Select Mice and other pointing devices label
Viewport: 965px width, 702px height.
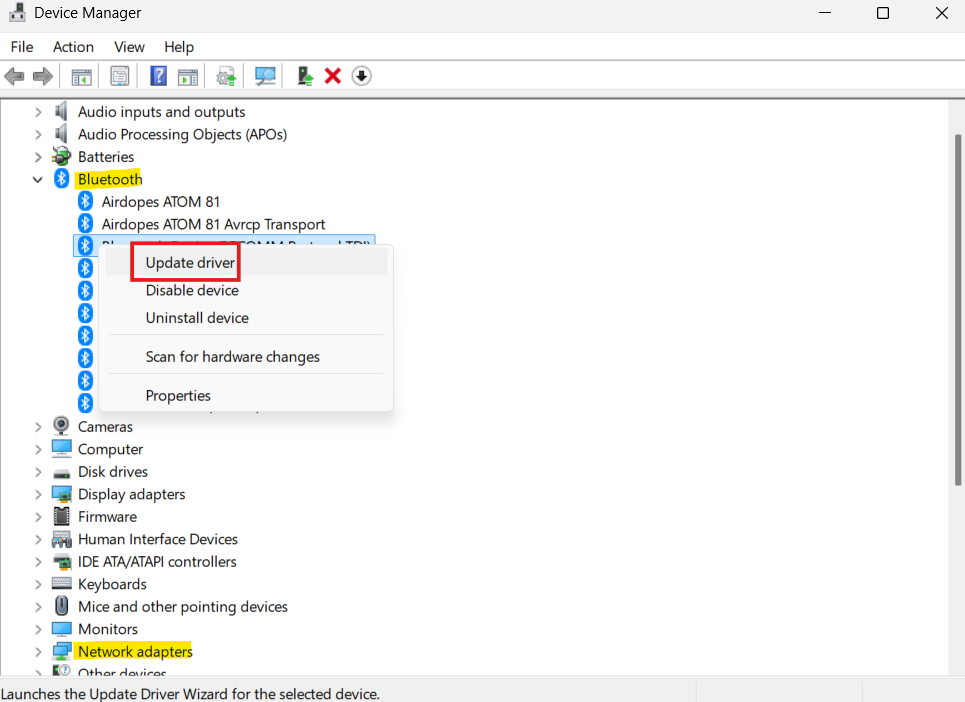(183, 607)
